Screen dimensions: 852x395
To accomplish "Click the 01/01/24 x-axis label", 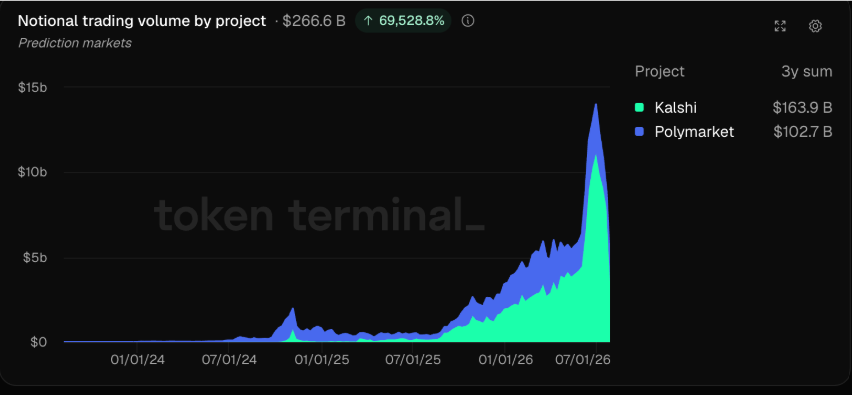I will tap(137, 360).
